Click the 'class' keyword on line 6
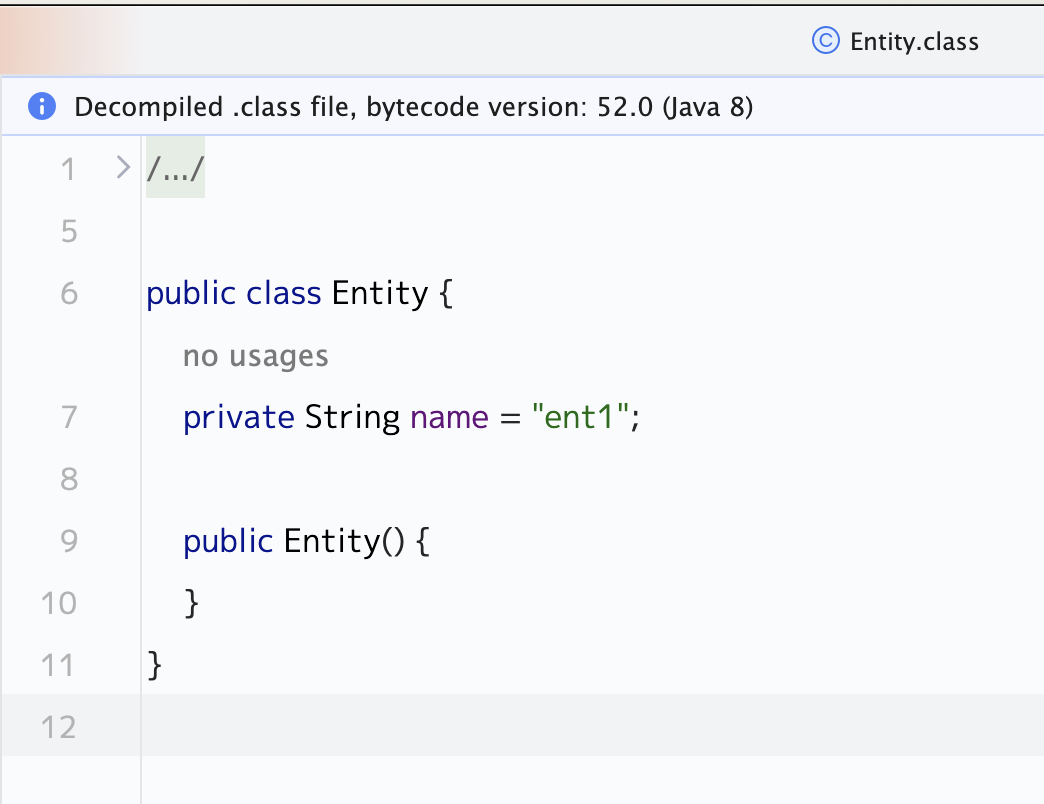The image size is (1044, 804). [x=284, y=294]
